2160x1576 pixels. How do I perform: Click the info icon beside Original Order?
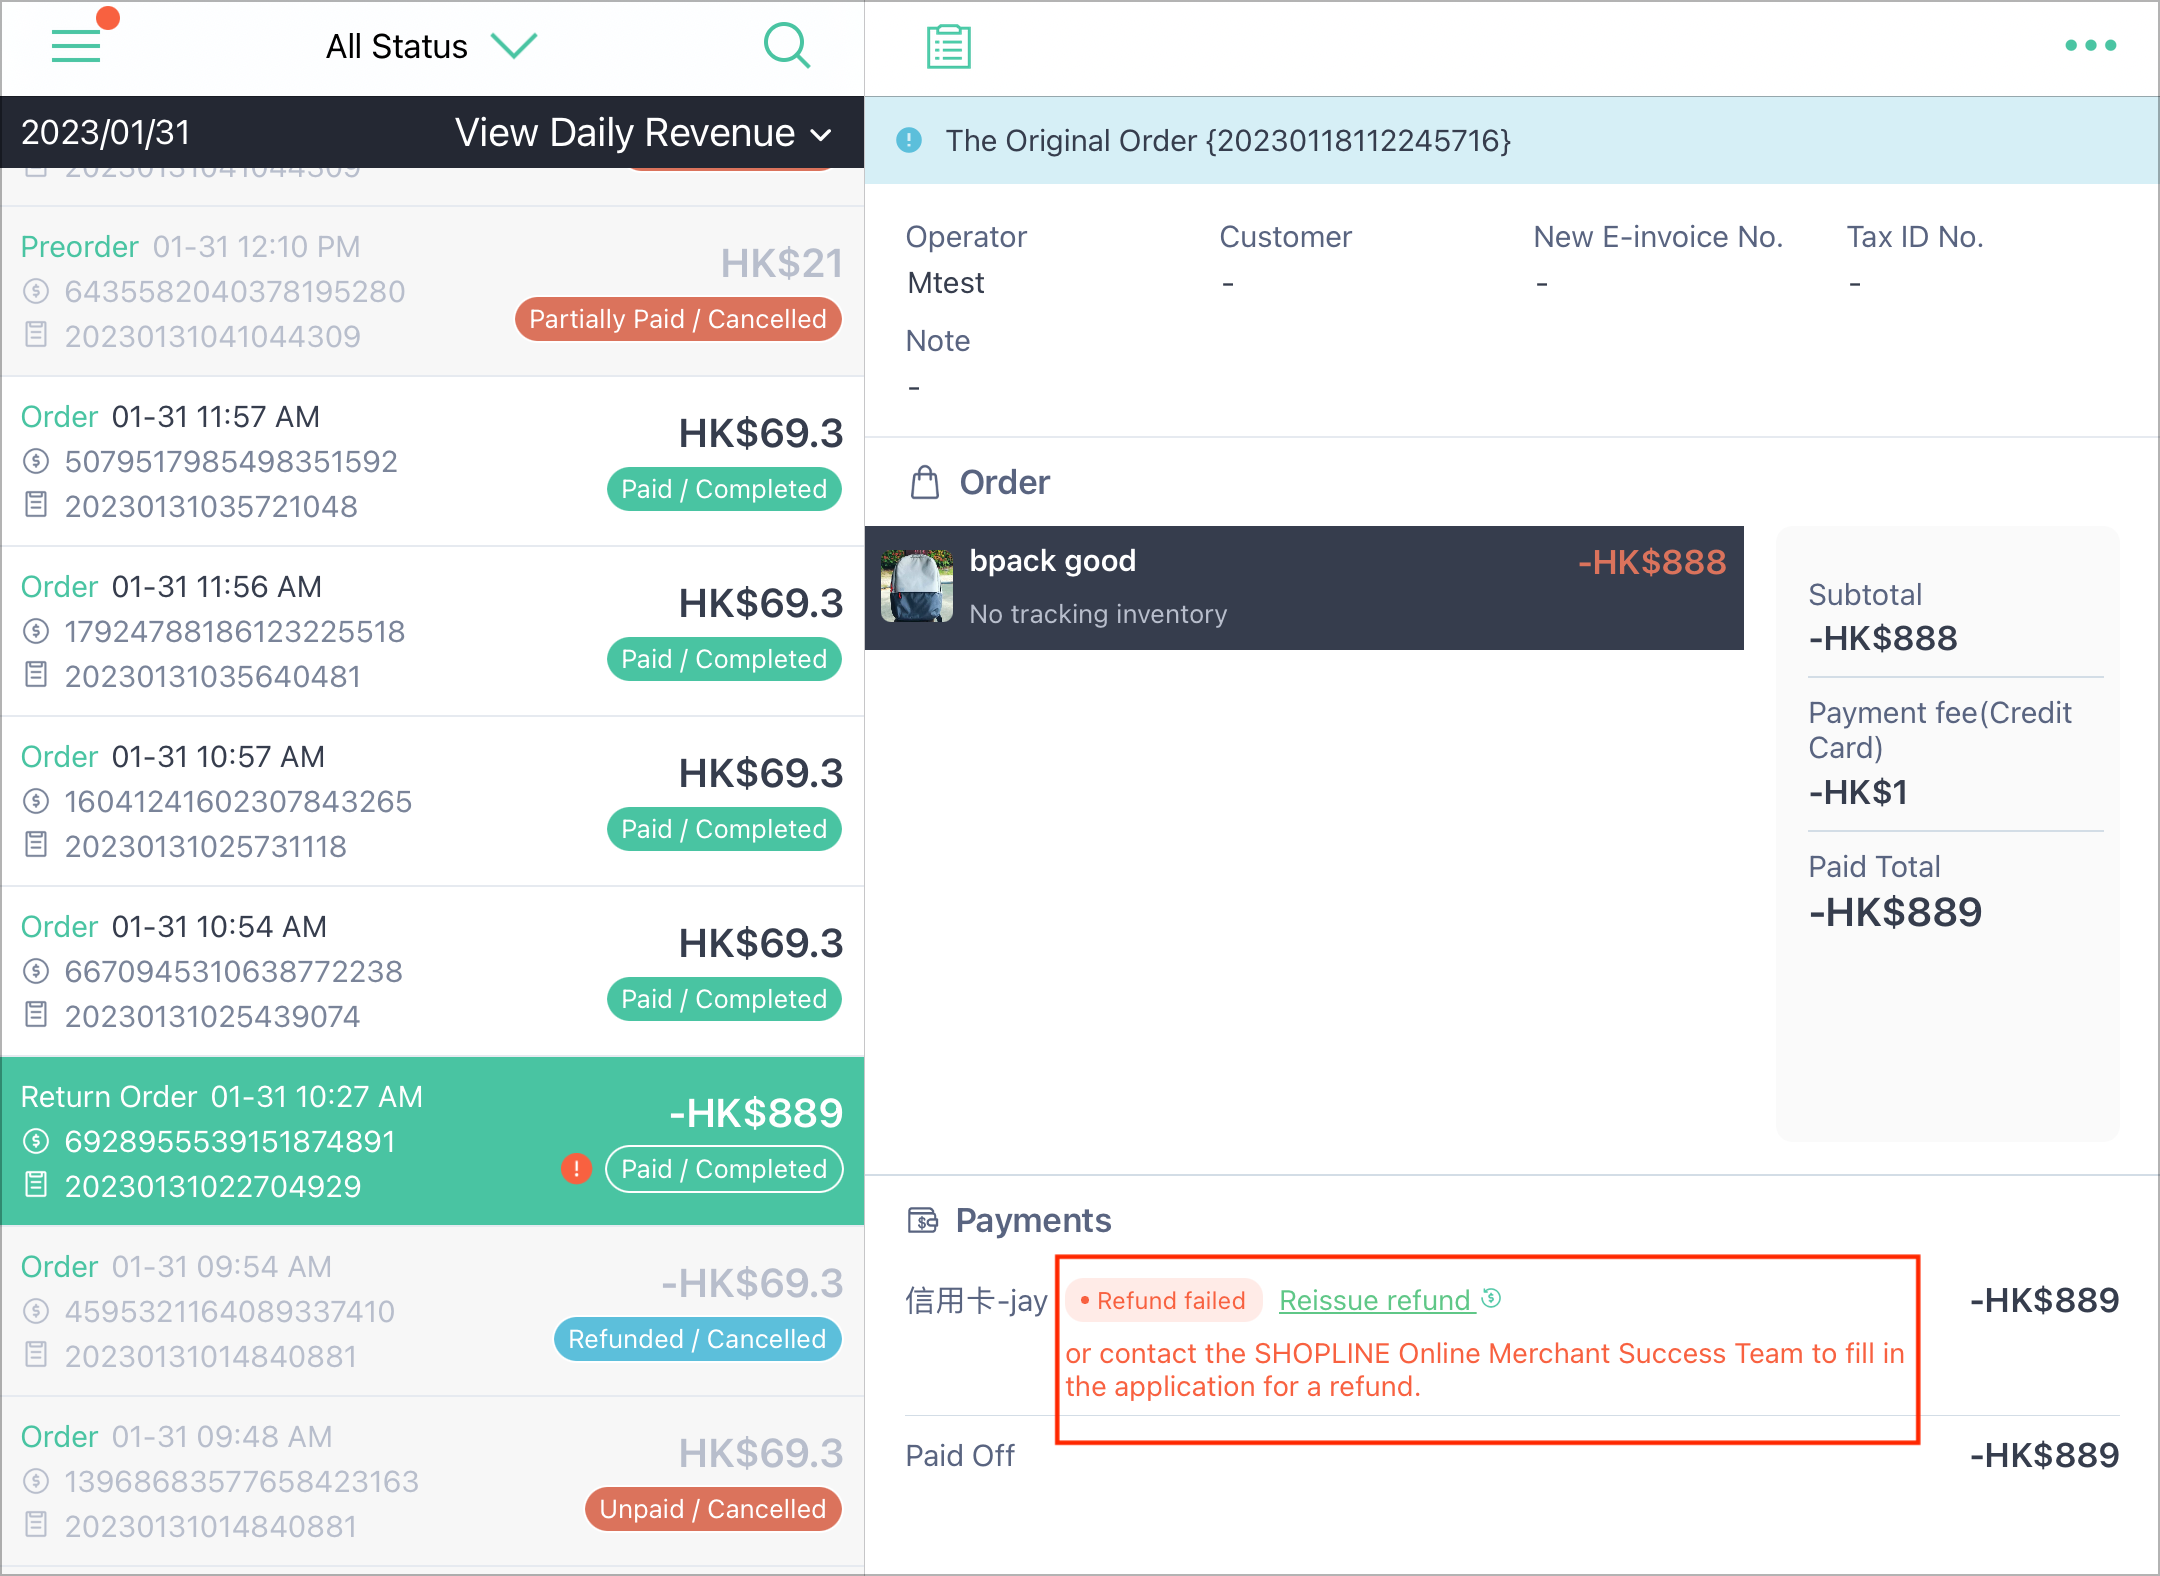[909, 140]
